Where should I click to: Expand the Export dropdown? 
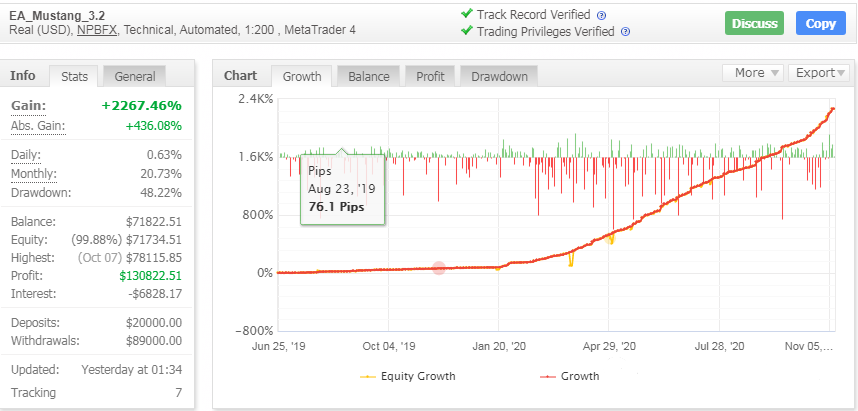(x=817, y=73)
